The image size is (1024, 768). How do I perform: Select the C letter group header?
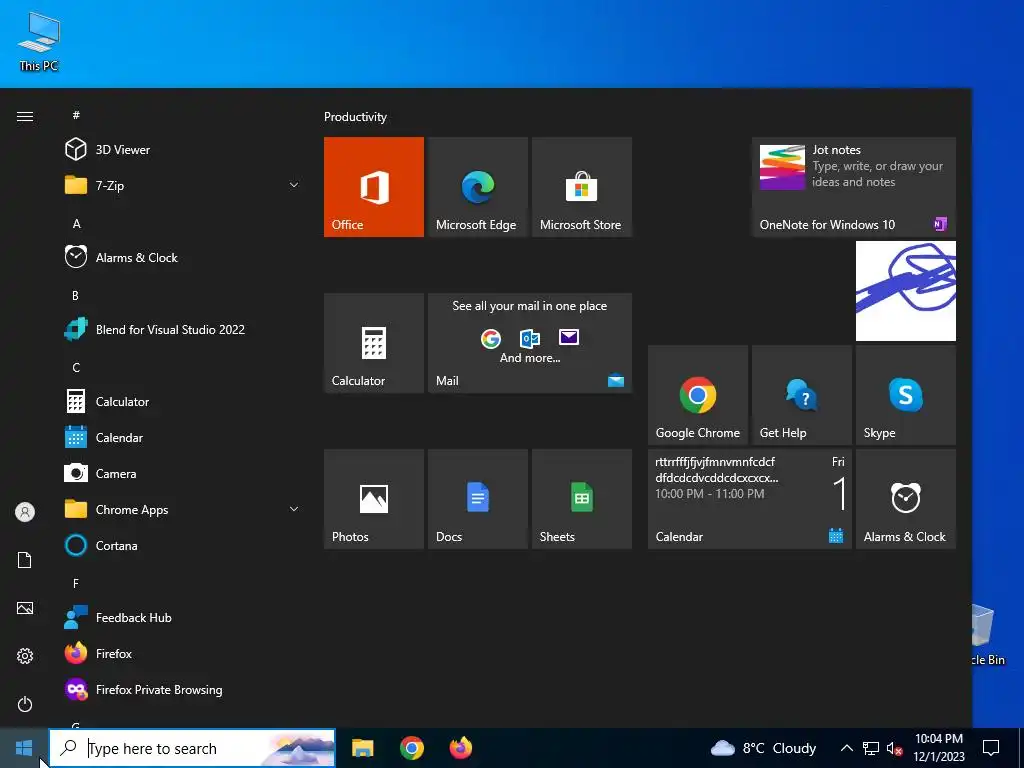(76, 368)
